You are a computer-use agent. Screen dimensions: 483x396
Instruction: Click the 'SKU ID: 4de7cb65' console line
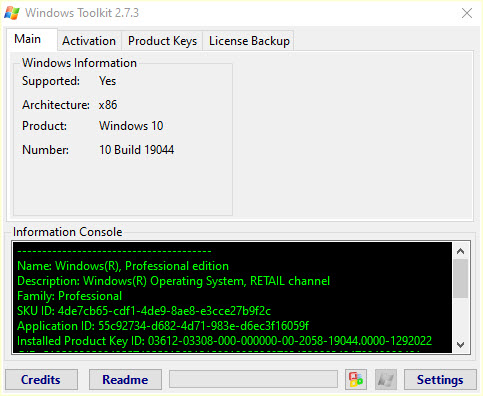[x=144, y=311]
